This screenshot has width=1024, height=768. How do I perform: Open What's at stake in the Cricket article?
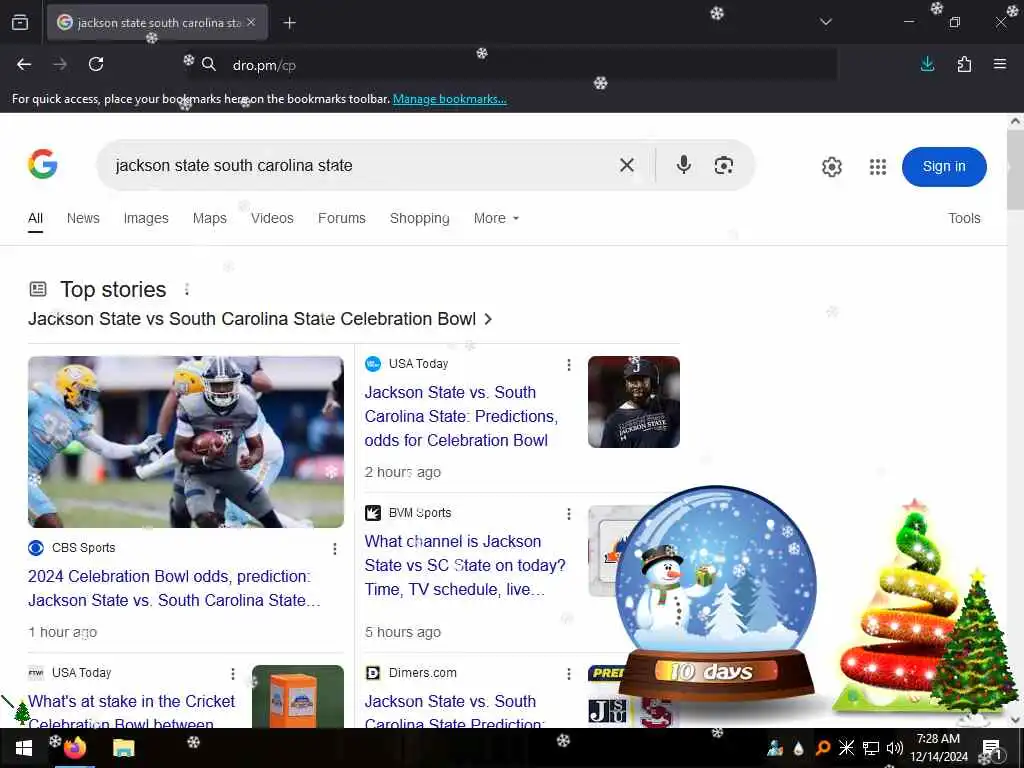click(x=131, y=711)
